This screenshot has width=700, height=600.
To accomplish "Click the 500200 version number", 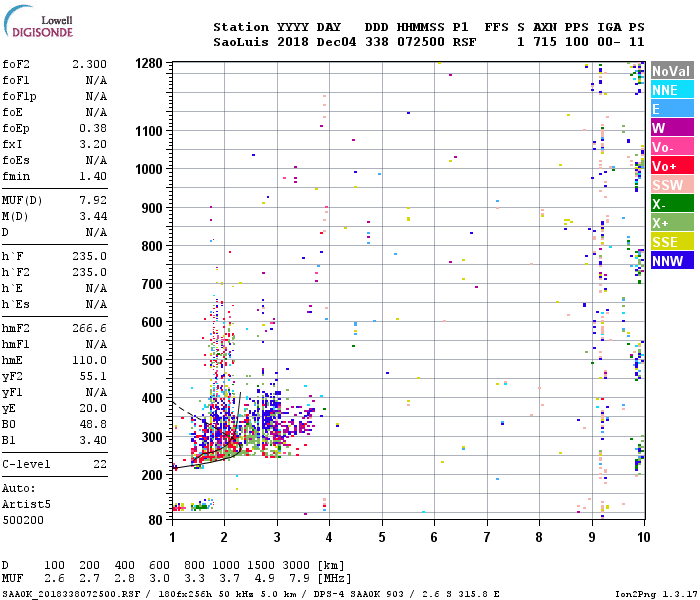I will click(23, 521).
